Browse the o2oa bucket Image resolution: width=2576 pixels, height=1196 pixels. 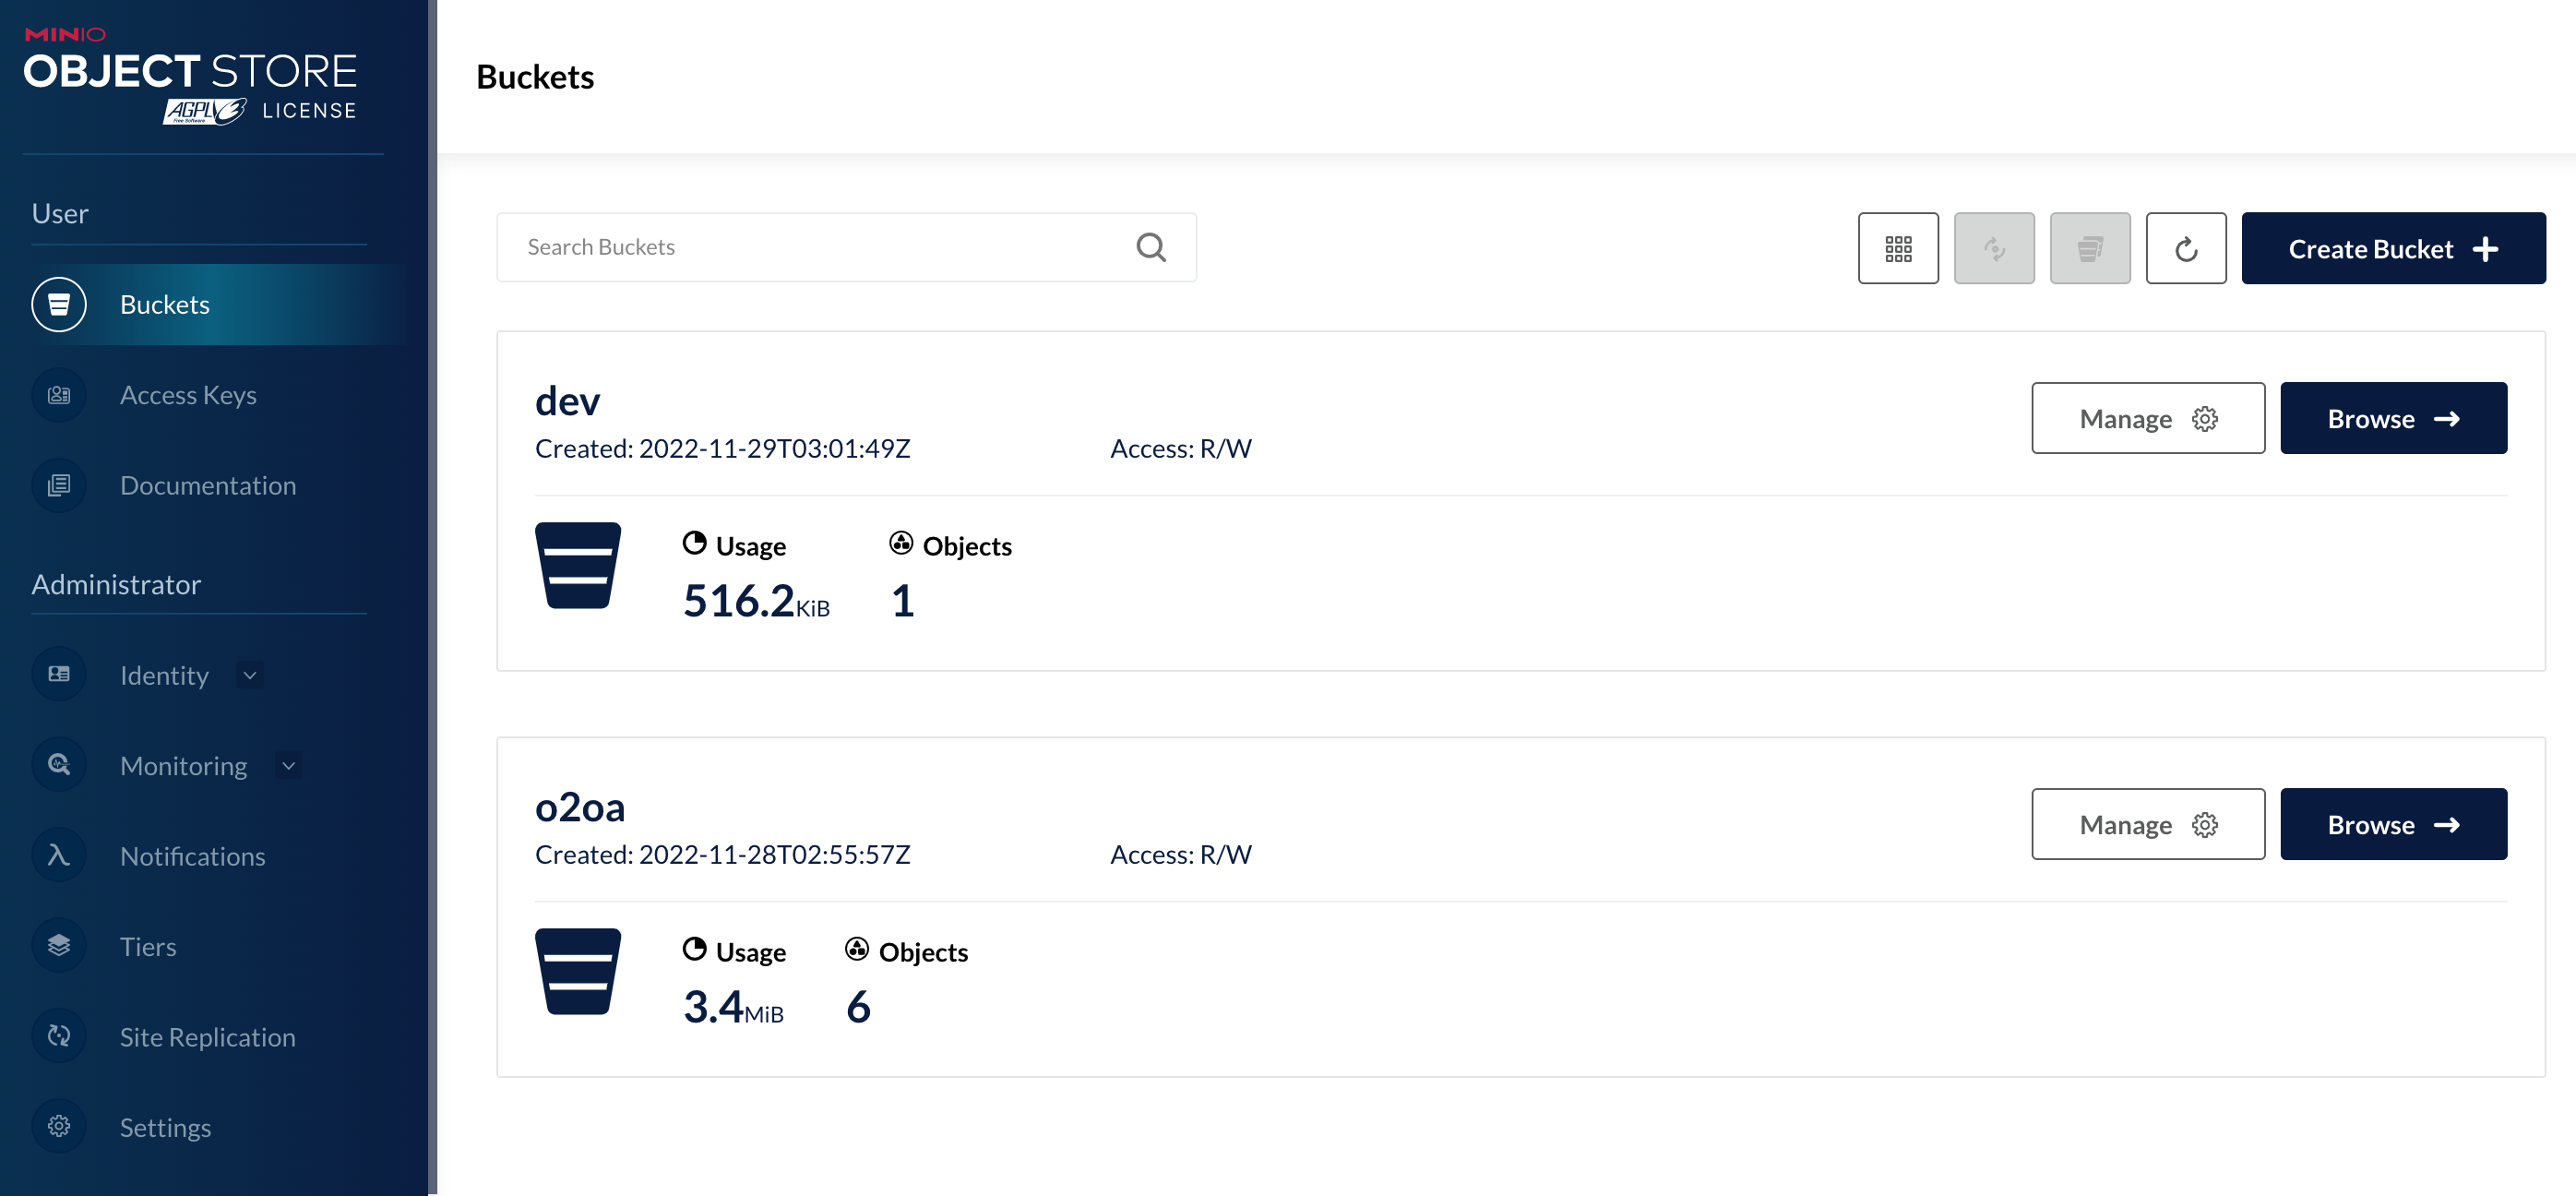point(2392,824)
